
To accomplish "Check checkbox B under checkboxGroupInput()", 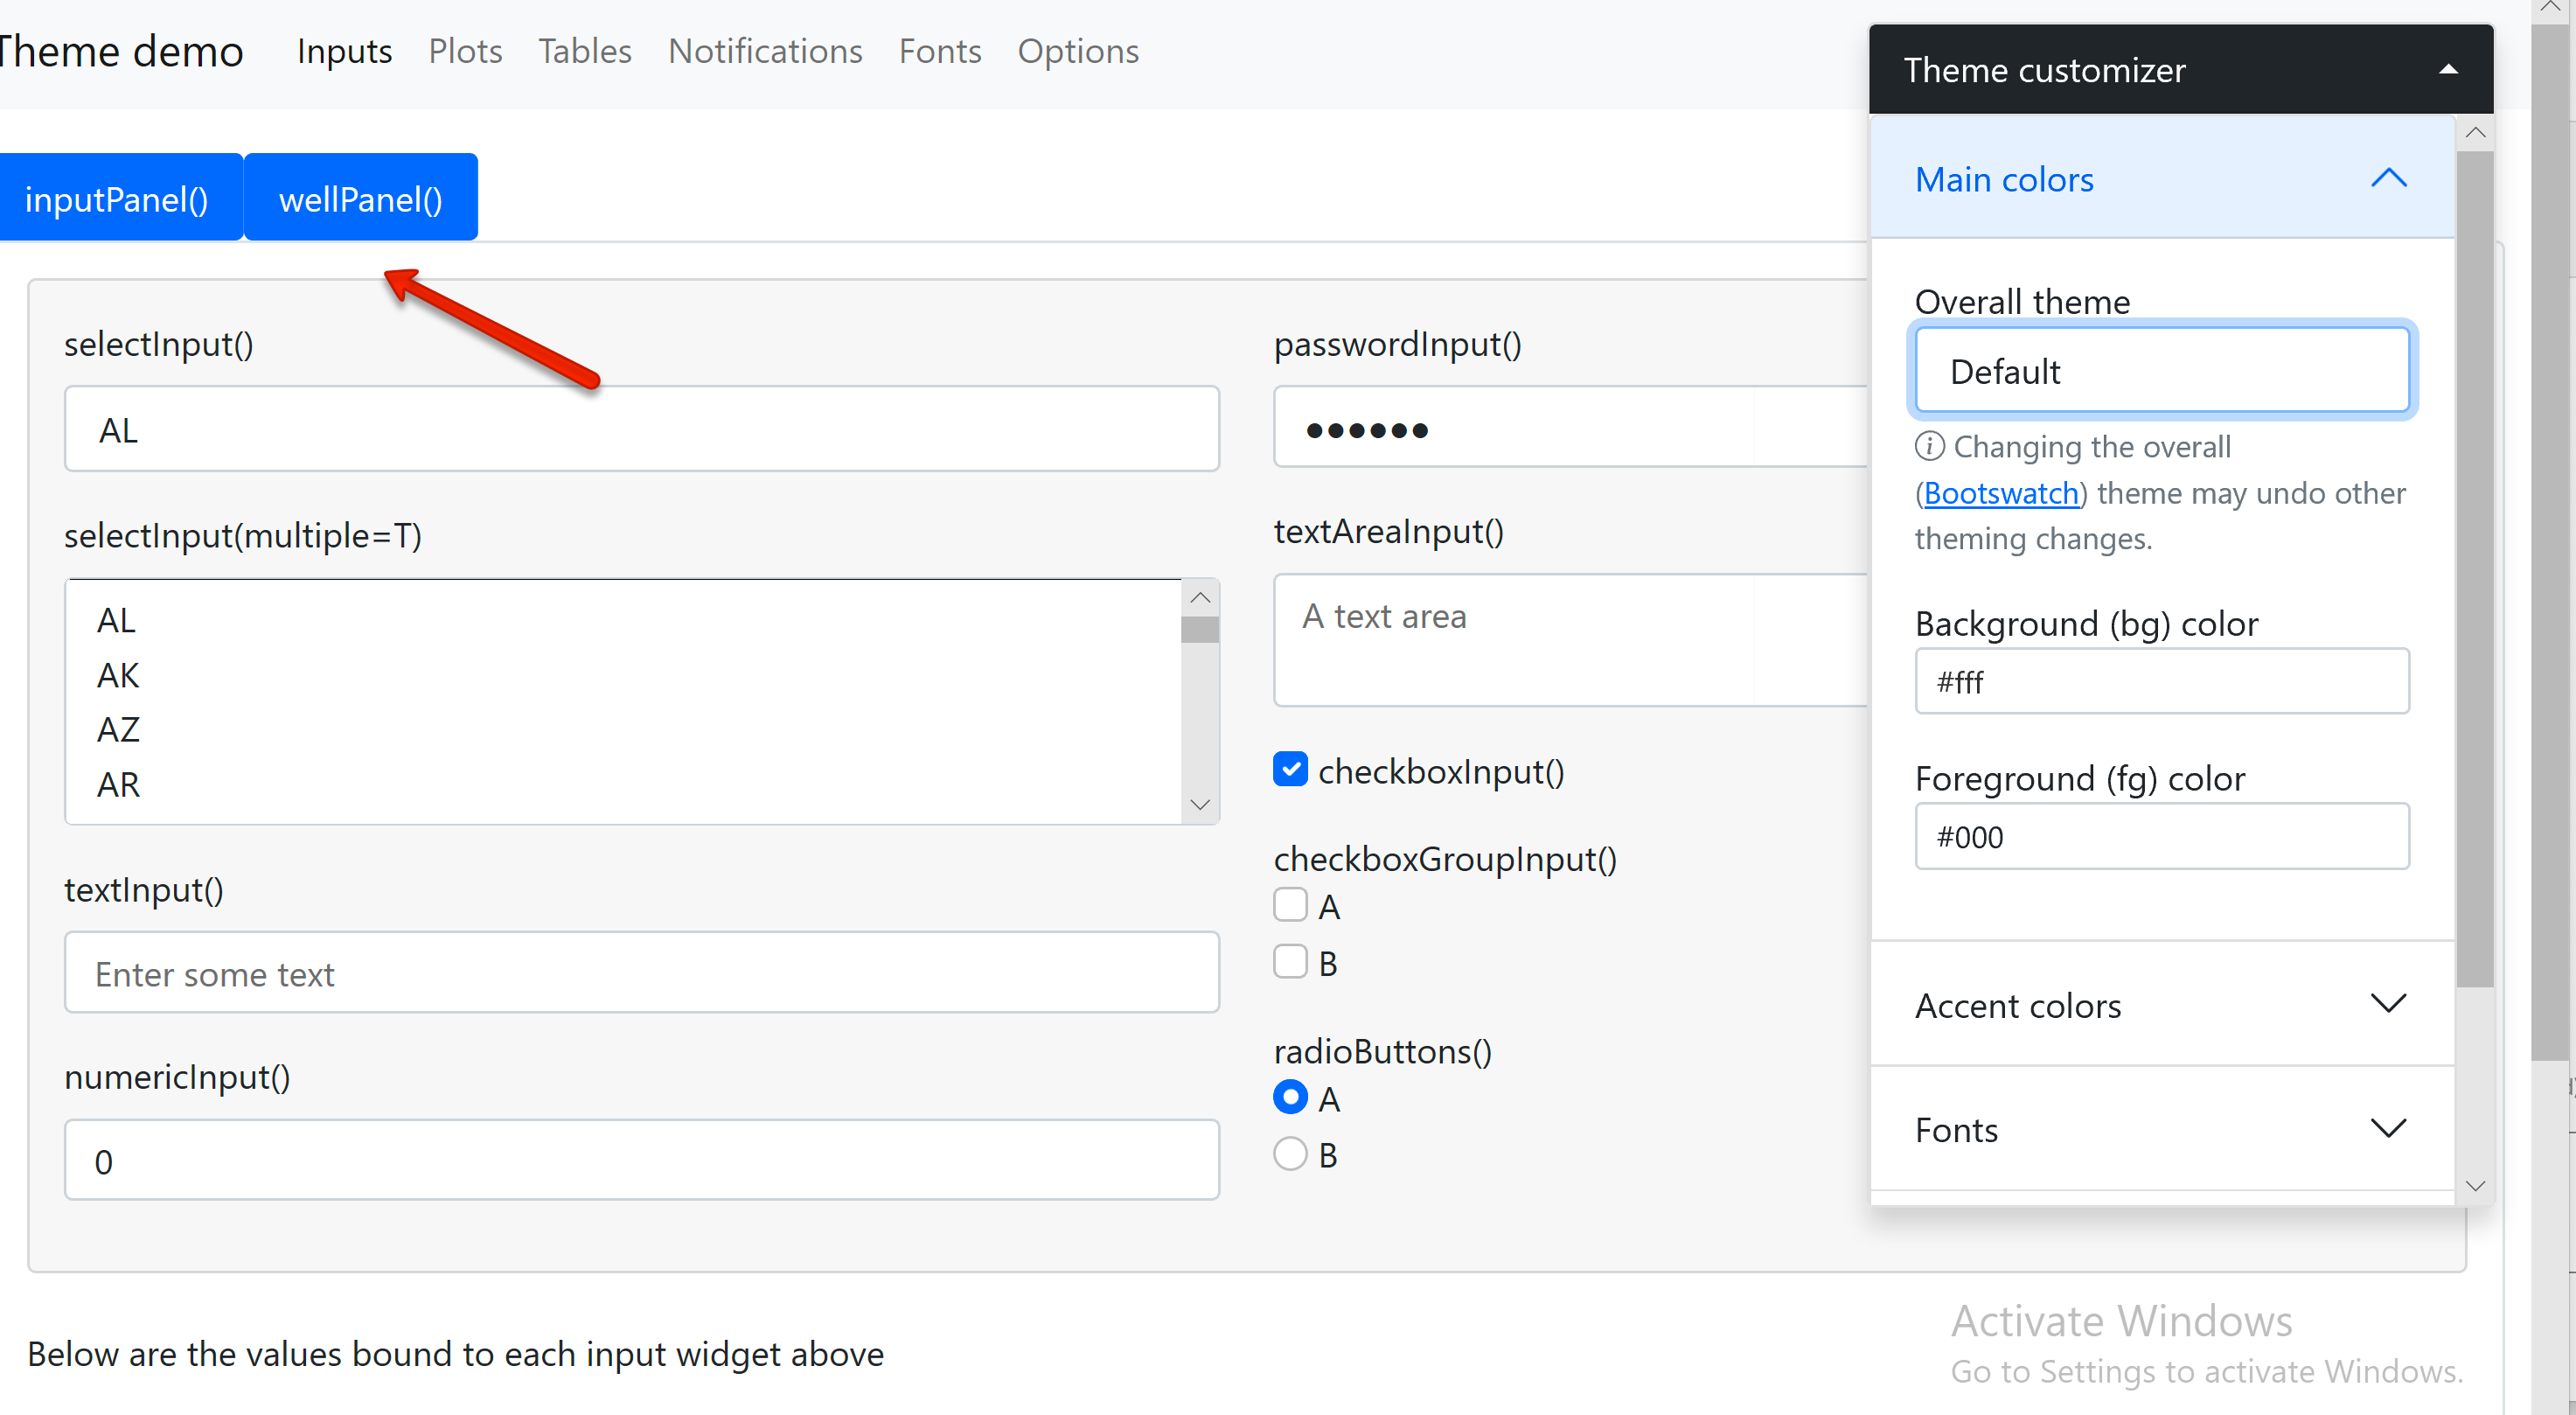I will 1290,960.
